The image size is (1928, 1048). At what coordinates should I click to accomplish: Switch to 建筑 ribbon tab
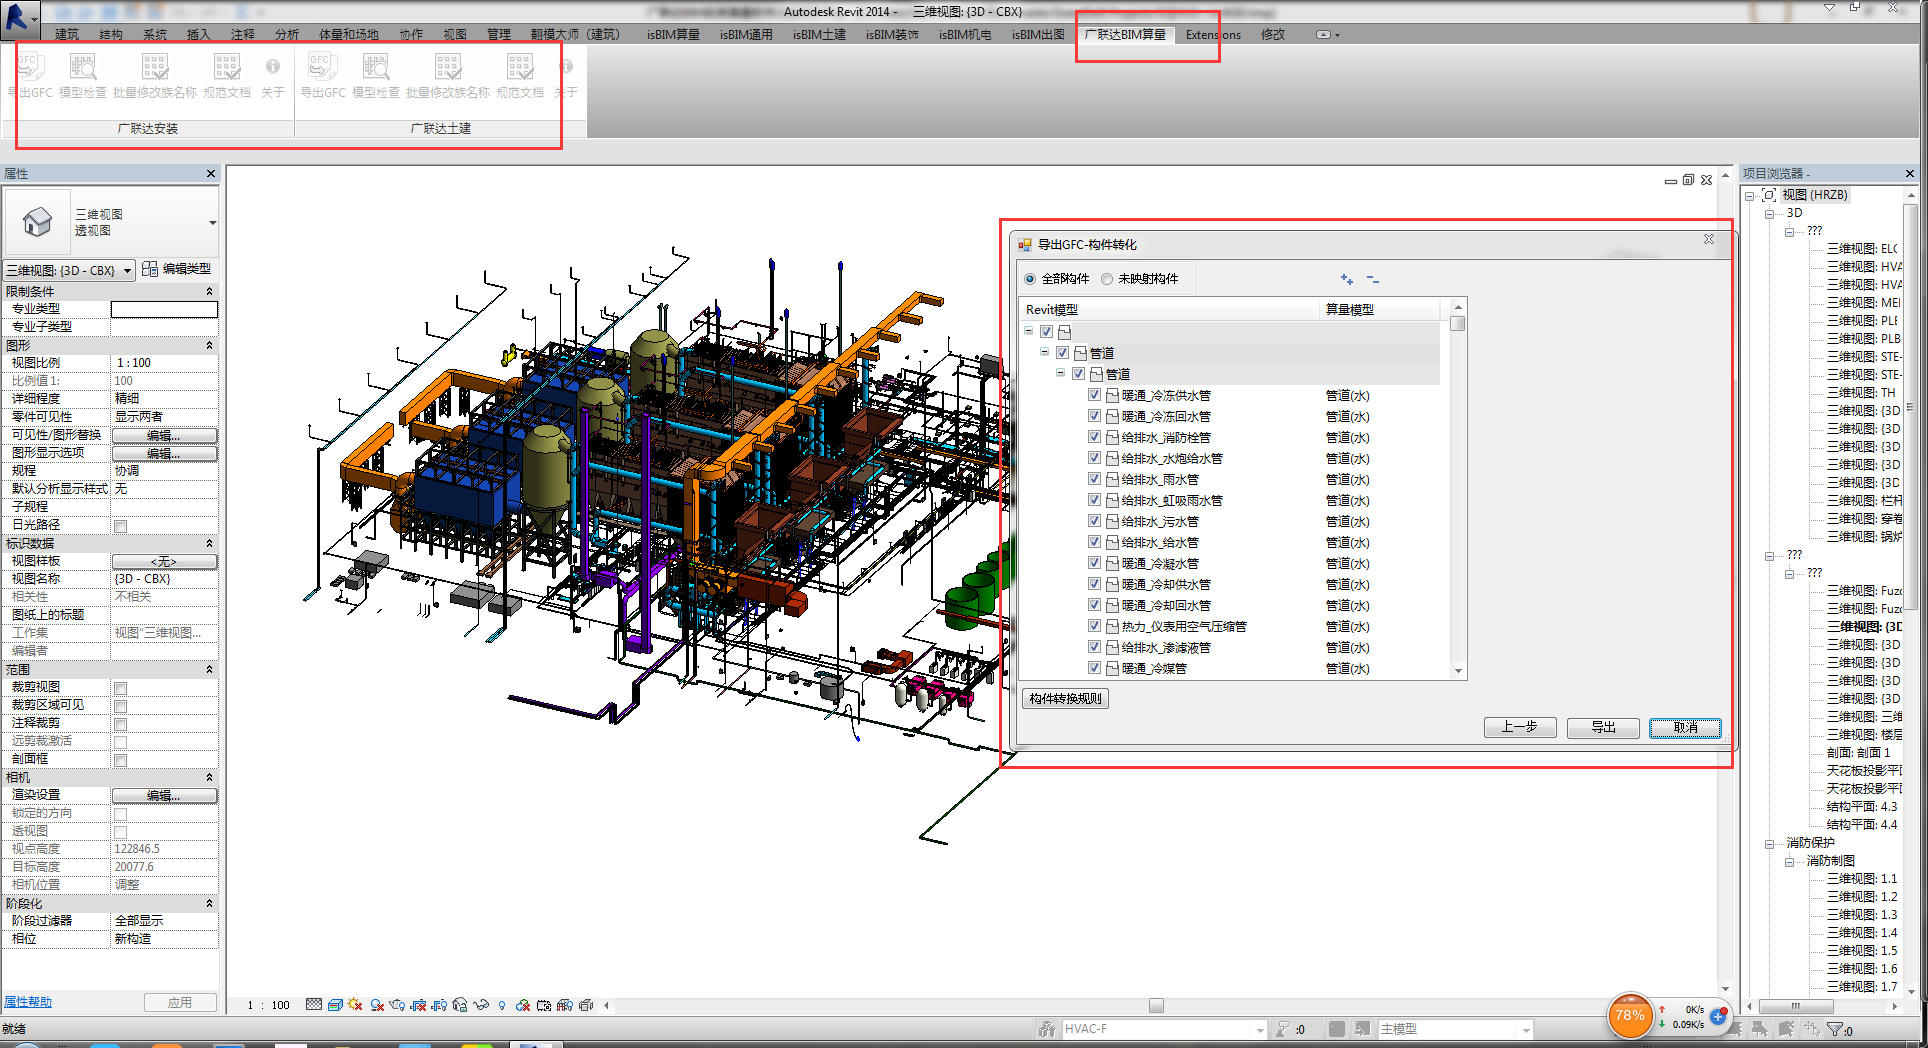(66, 34)
